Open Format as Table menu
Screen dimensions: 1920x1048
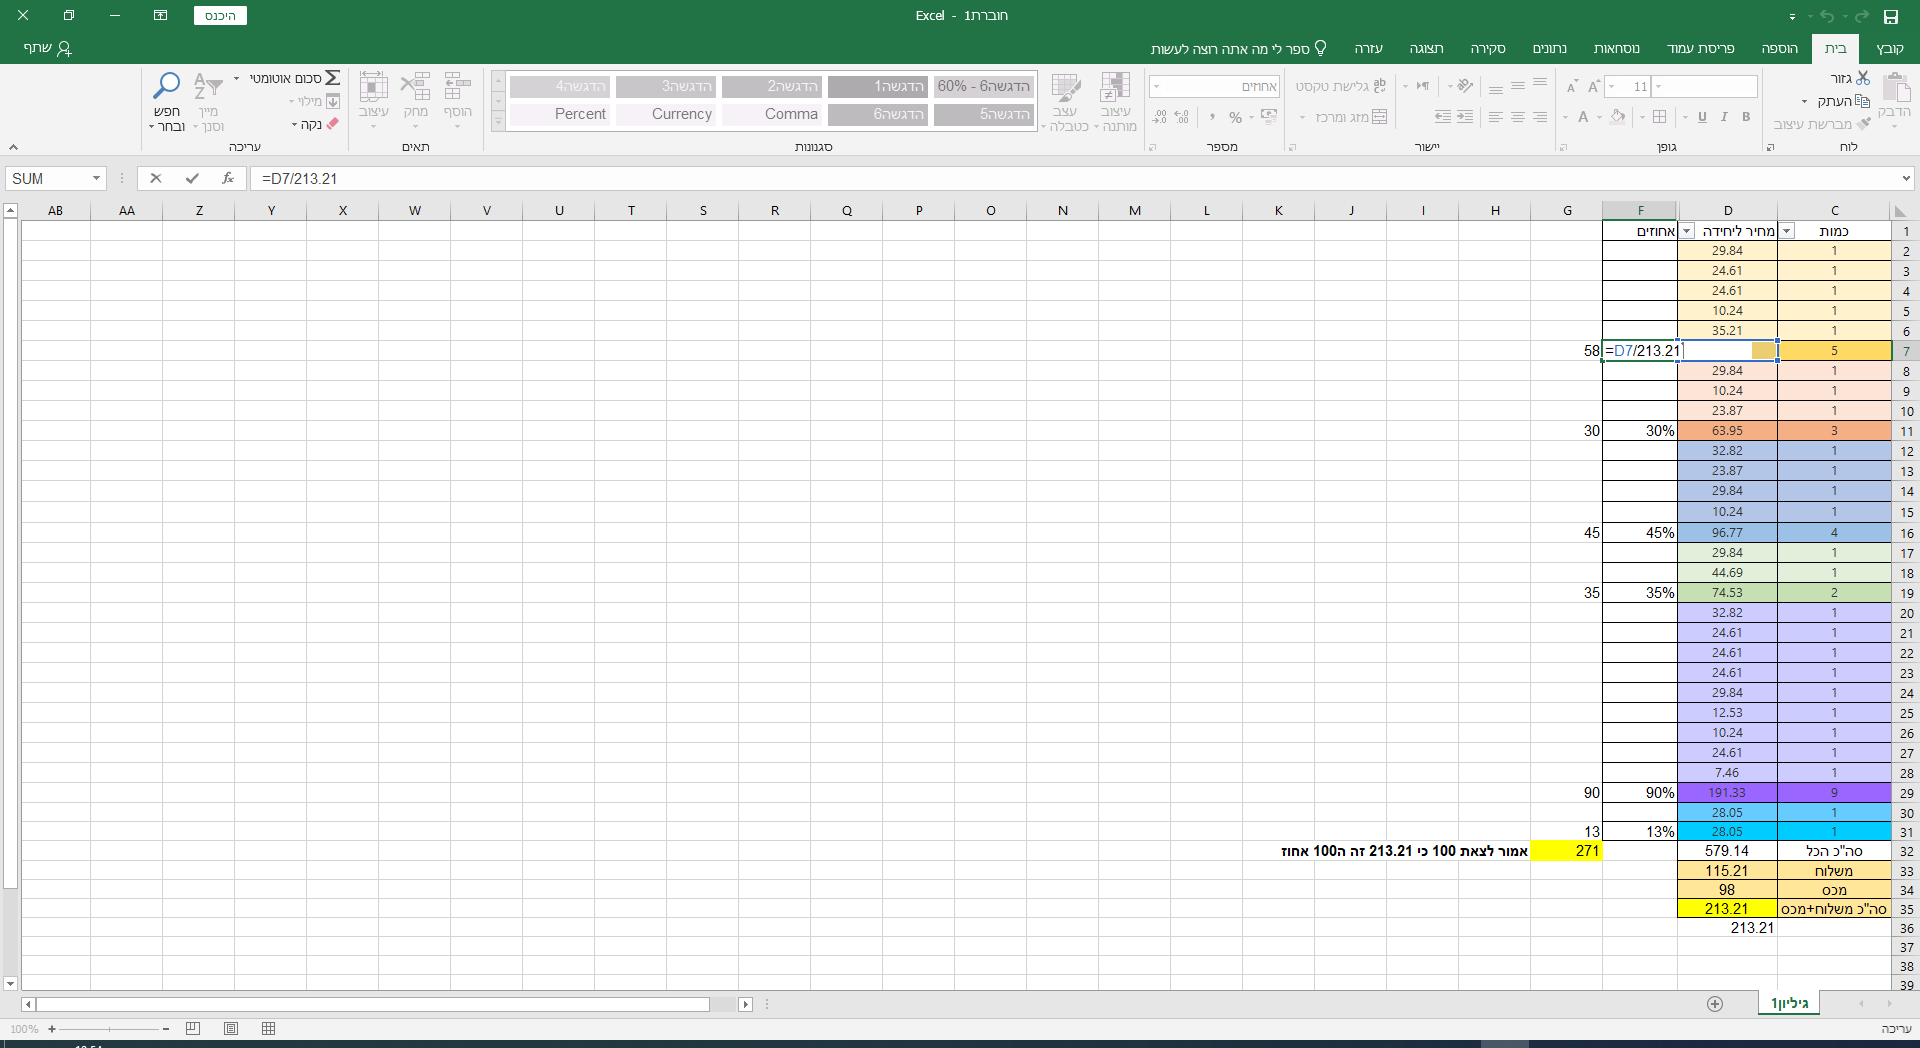click(x=1064, y=101)
